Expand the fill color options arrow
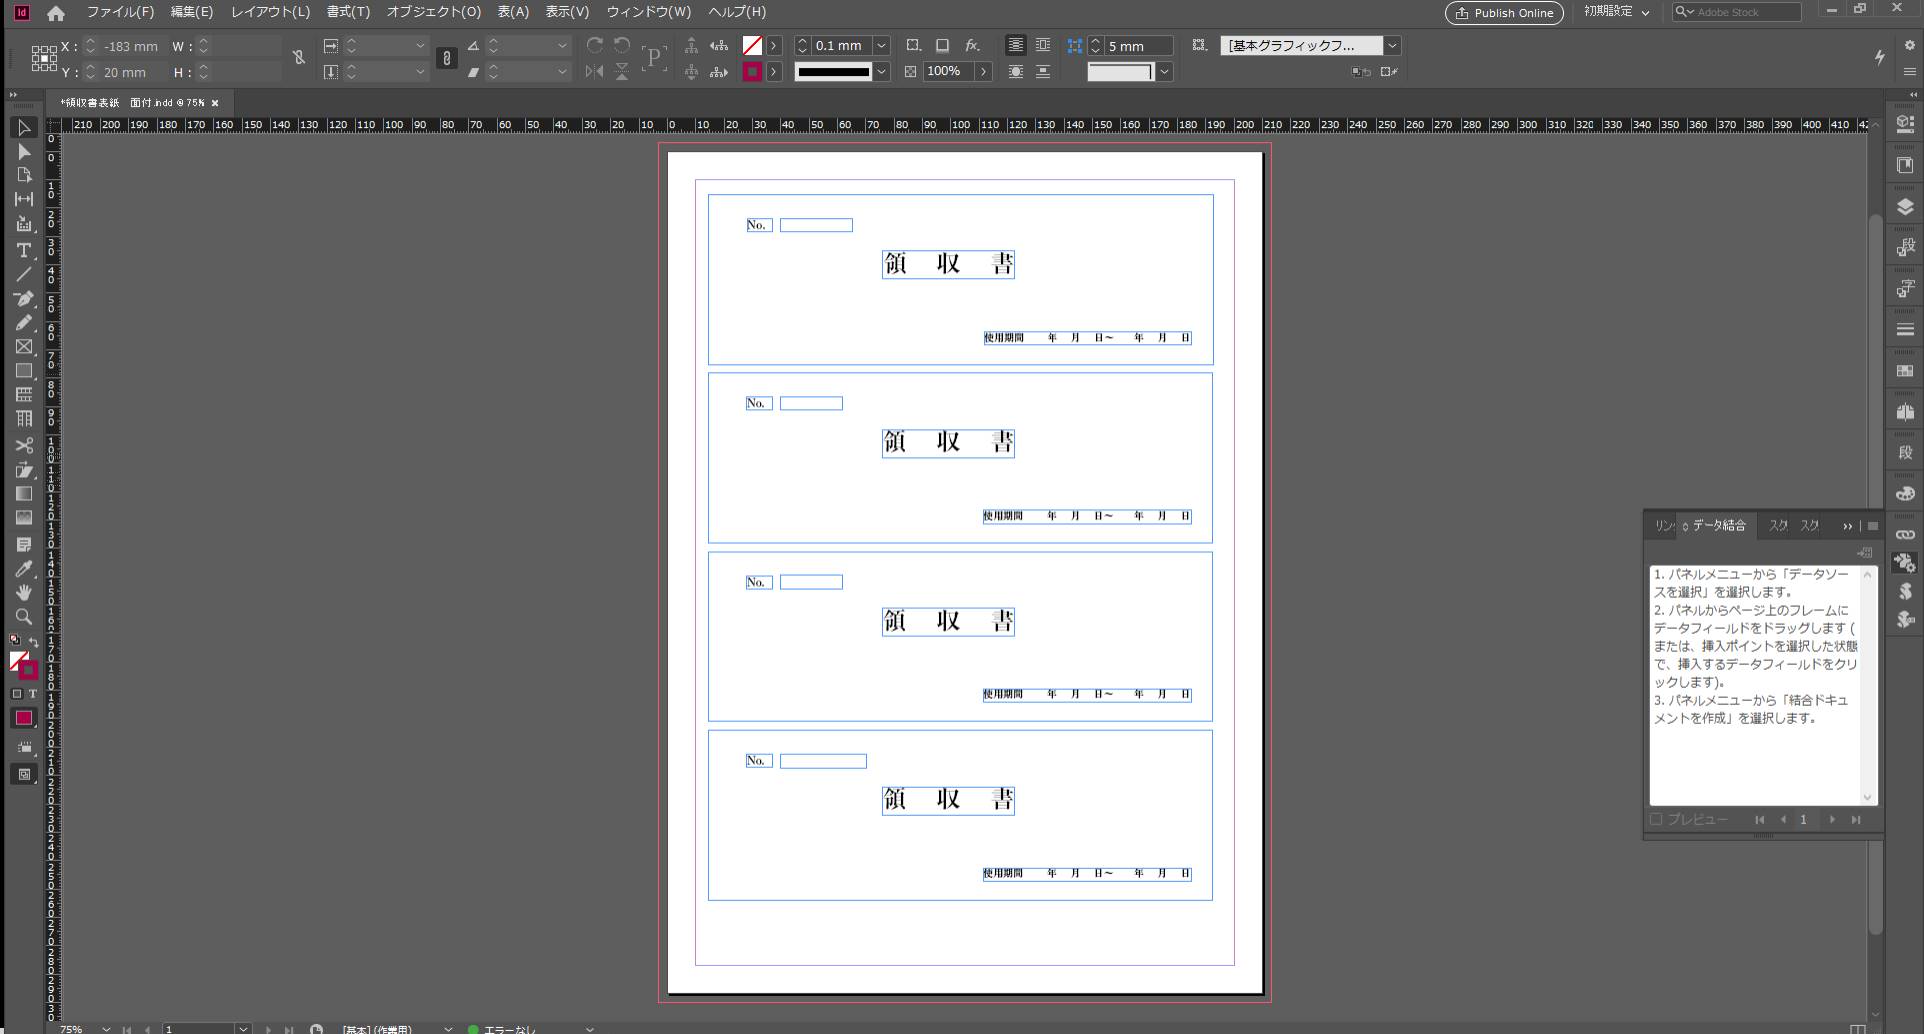The width and height of the screenshot is (1924, 1034). pos(773,46)
